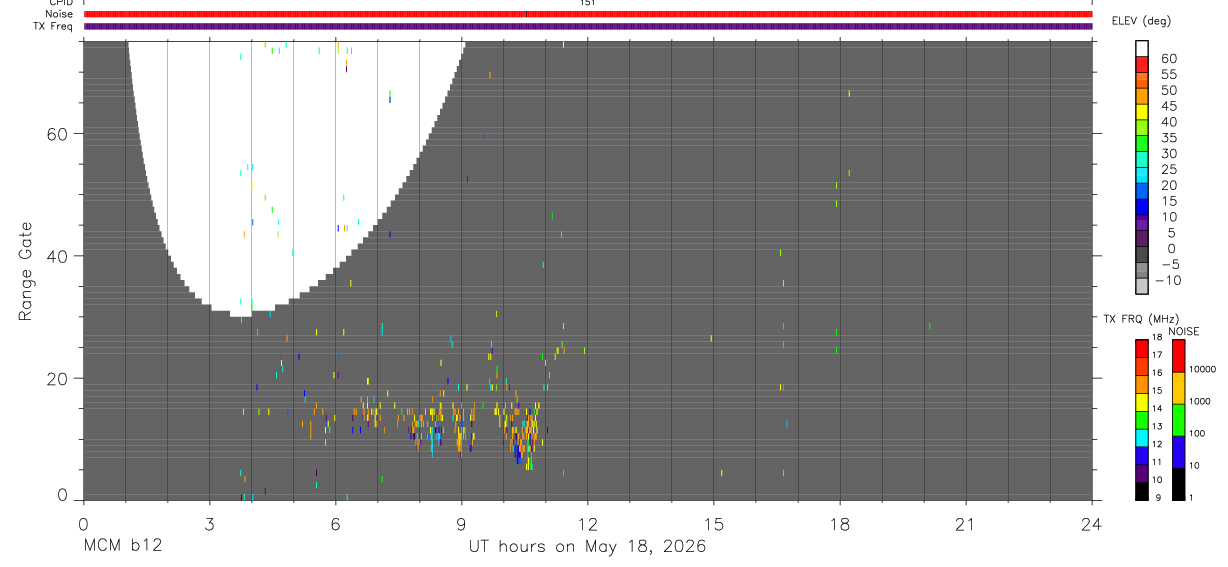Click the red Noise strip above the plot

pos(587,14)
